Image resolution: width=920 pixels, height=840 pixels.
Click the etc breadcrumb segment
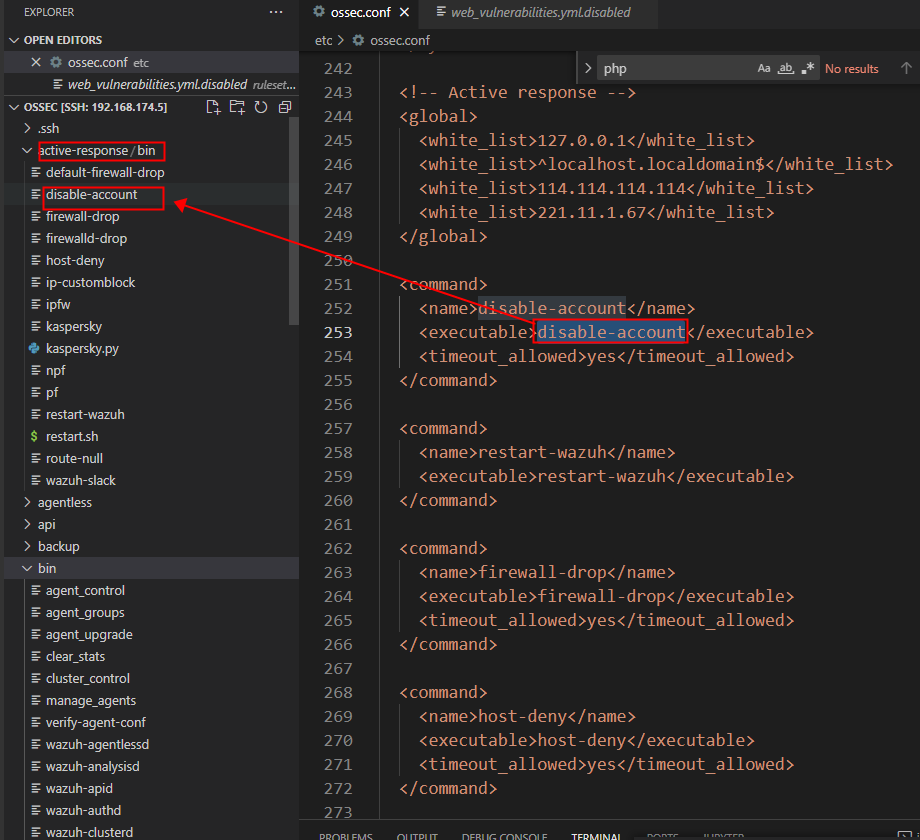pos(323,40)
